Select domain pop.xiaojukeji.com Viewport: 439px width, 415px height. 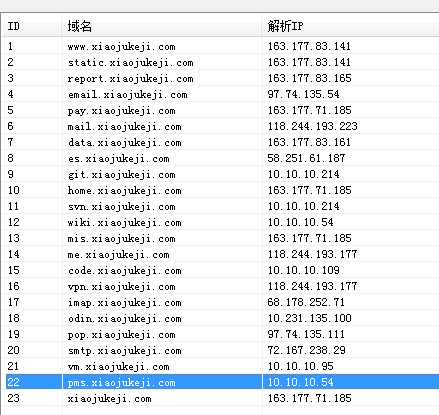click(x=121, y=334)
